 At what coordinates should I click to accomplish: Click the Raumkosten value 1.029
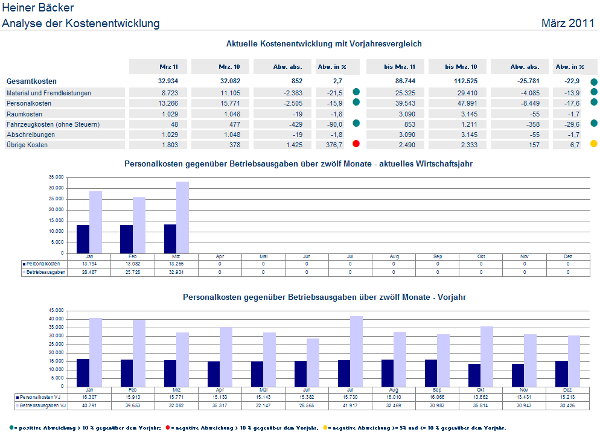[x=170, y=114]
